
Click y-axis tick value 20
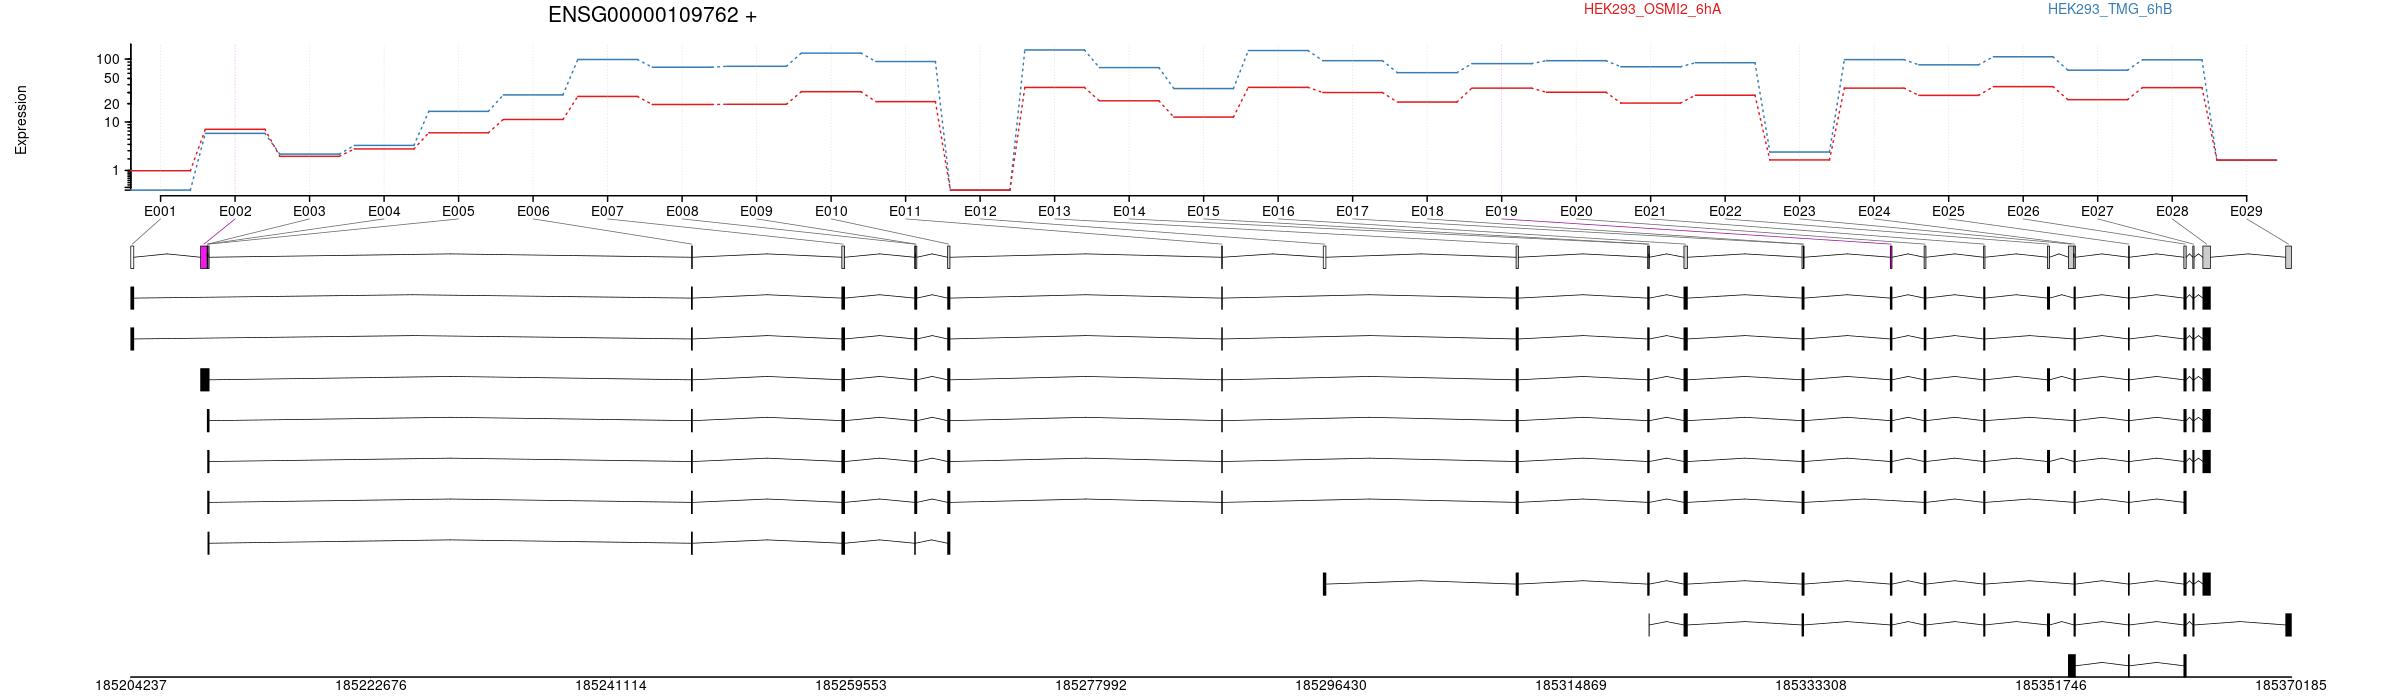[112, 104]
